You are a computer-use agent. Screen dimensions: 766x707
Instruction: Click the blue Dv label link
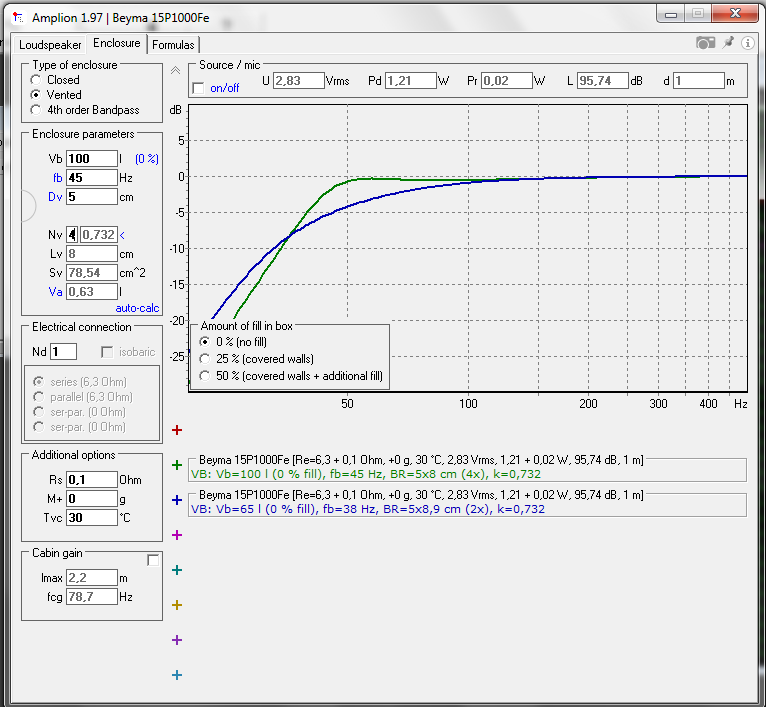55,197
